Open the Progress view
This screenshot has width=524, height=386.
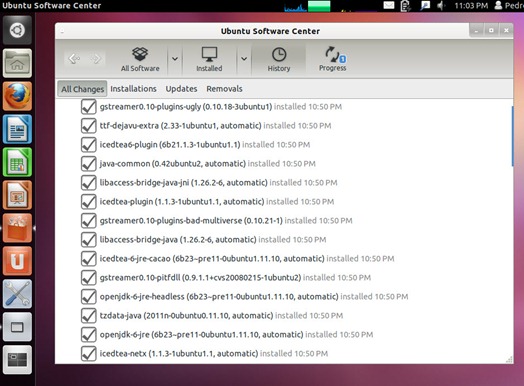333,59
